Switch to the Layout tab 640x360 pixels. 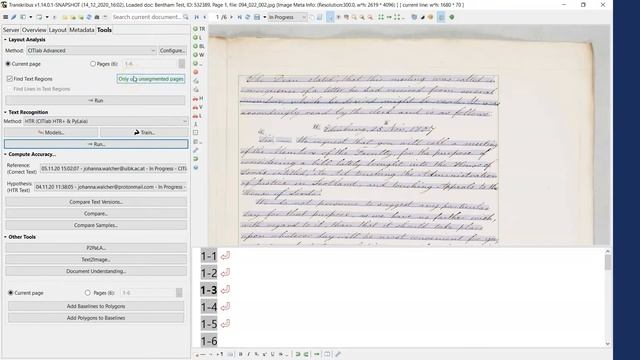58,30
